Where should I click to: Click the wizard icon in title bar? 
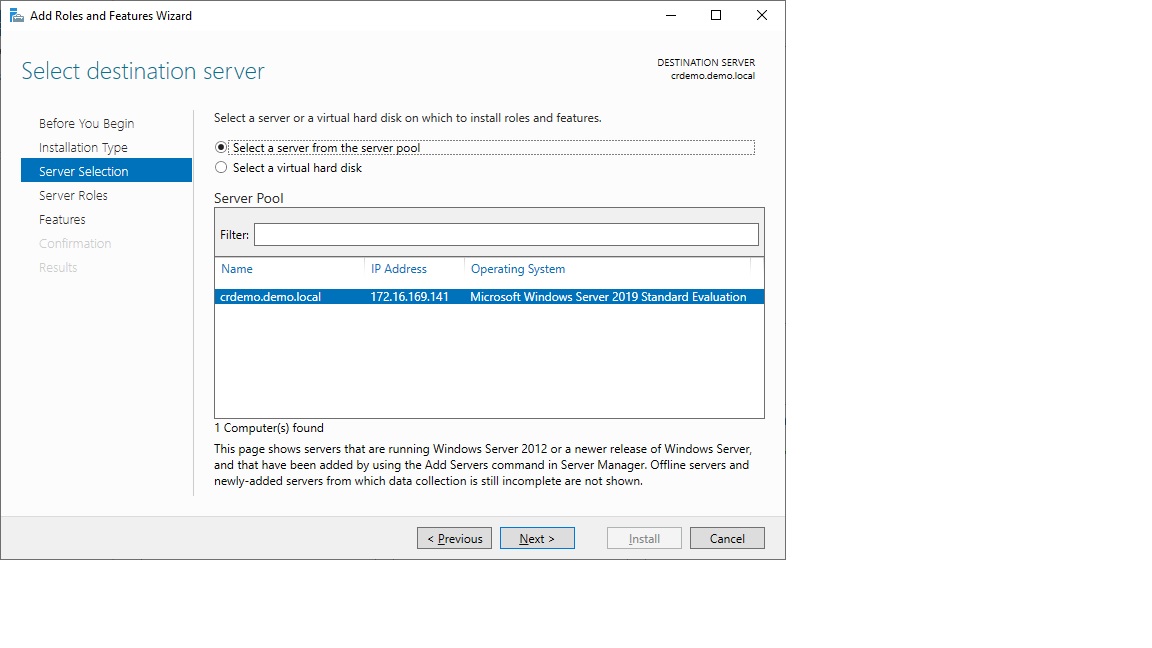pos(16,15)
